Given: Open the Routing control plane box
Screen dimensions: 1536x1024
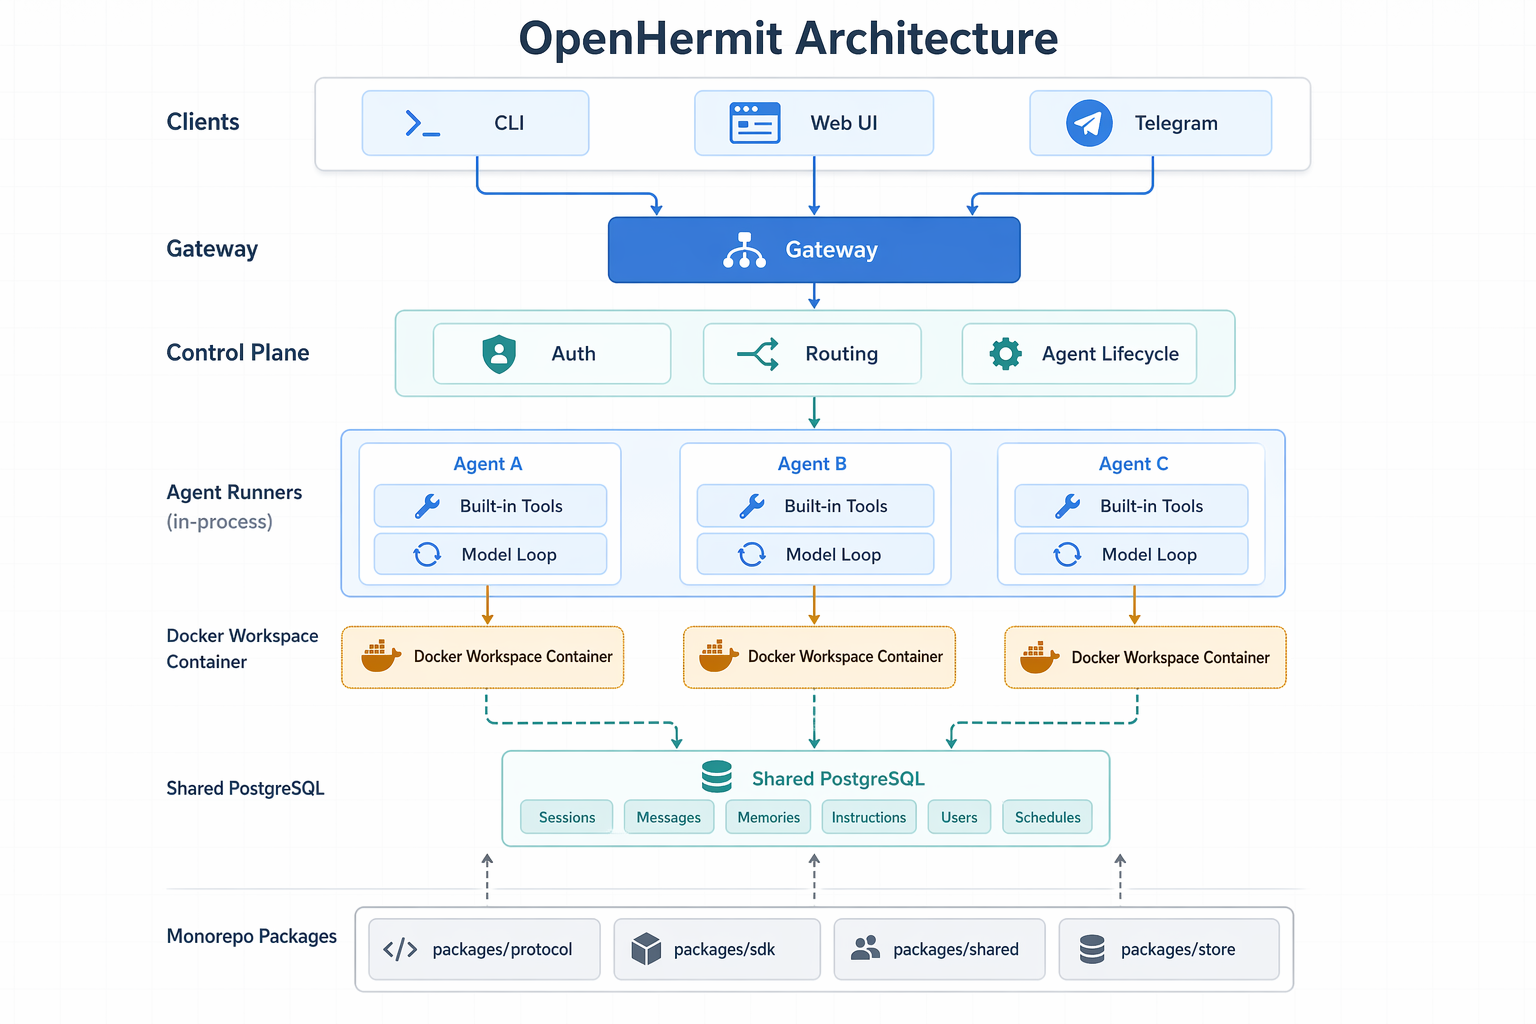Looking at the screenshot, I should coord(812,354).
